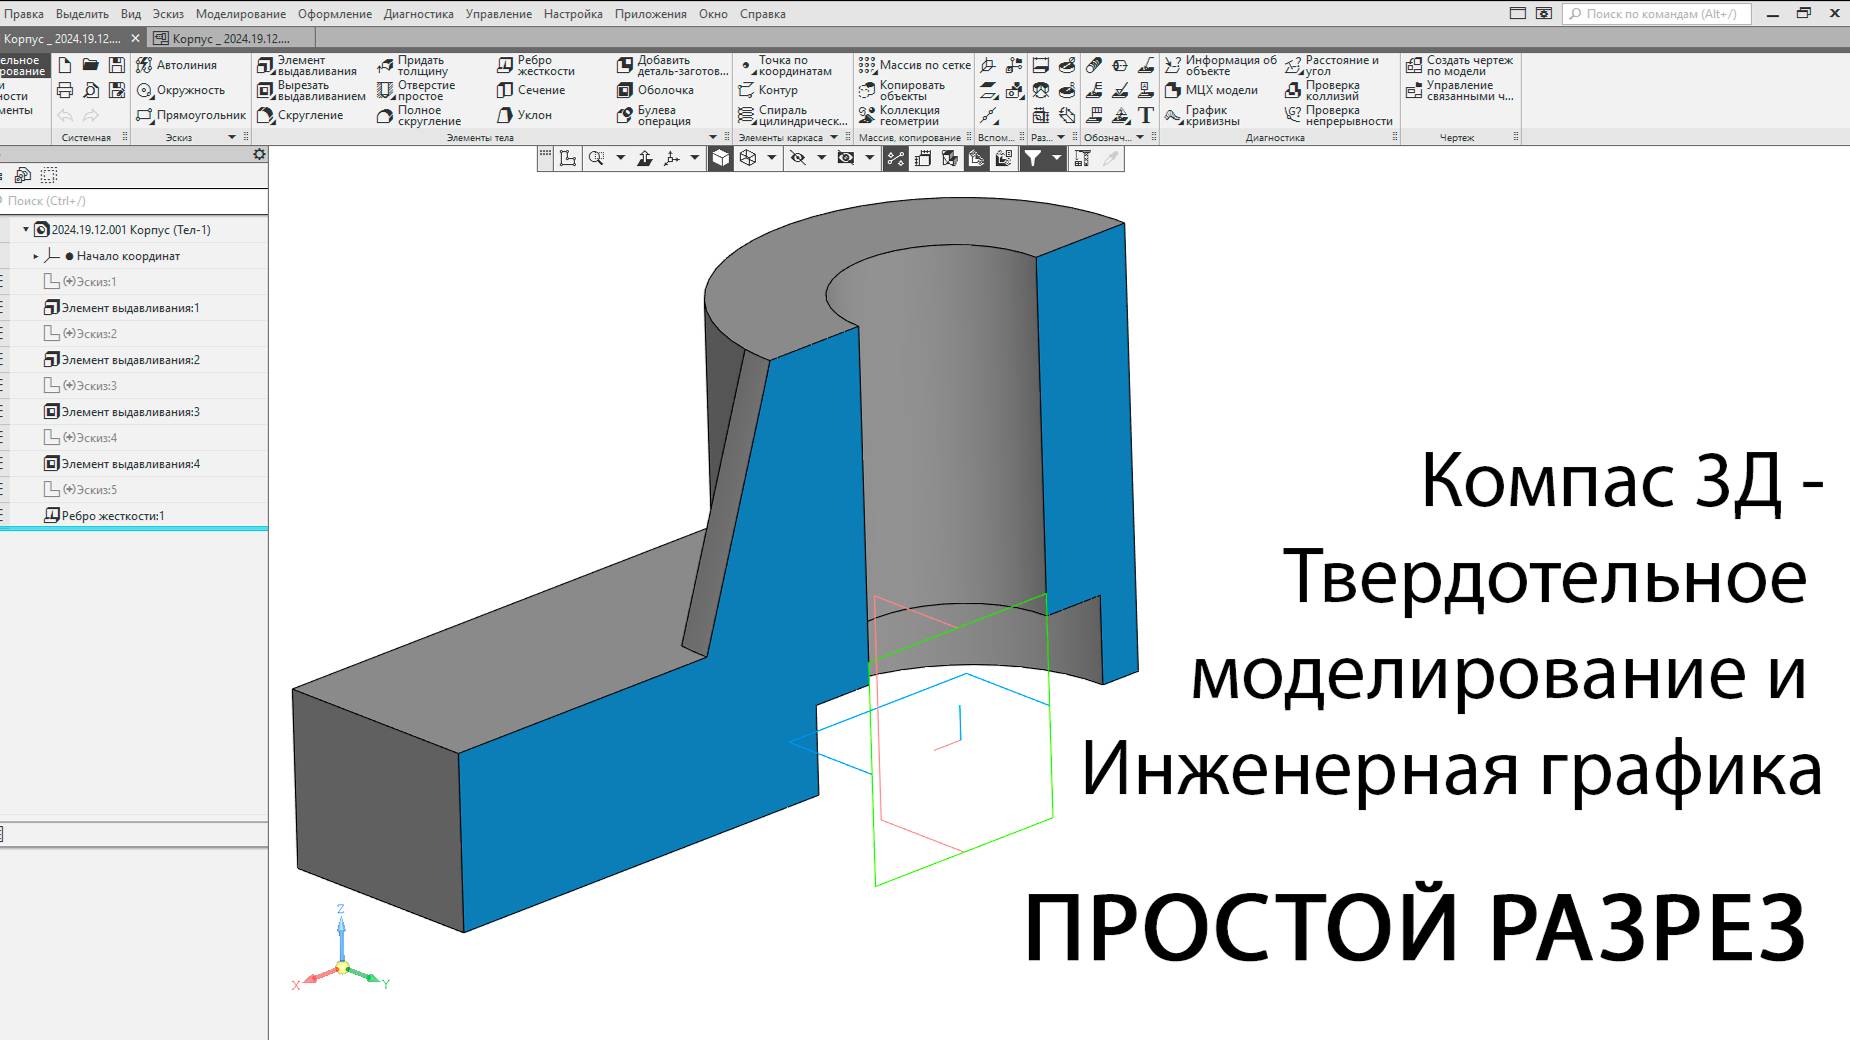Open the Моделирование menu

tap(241, 14)
